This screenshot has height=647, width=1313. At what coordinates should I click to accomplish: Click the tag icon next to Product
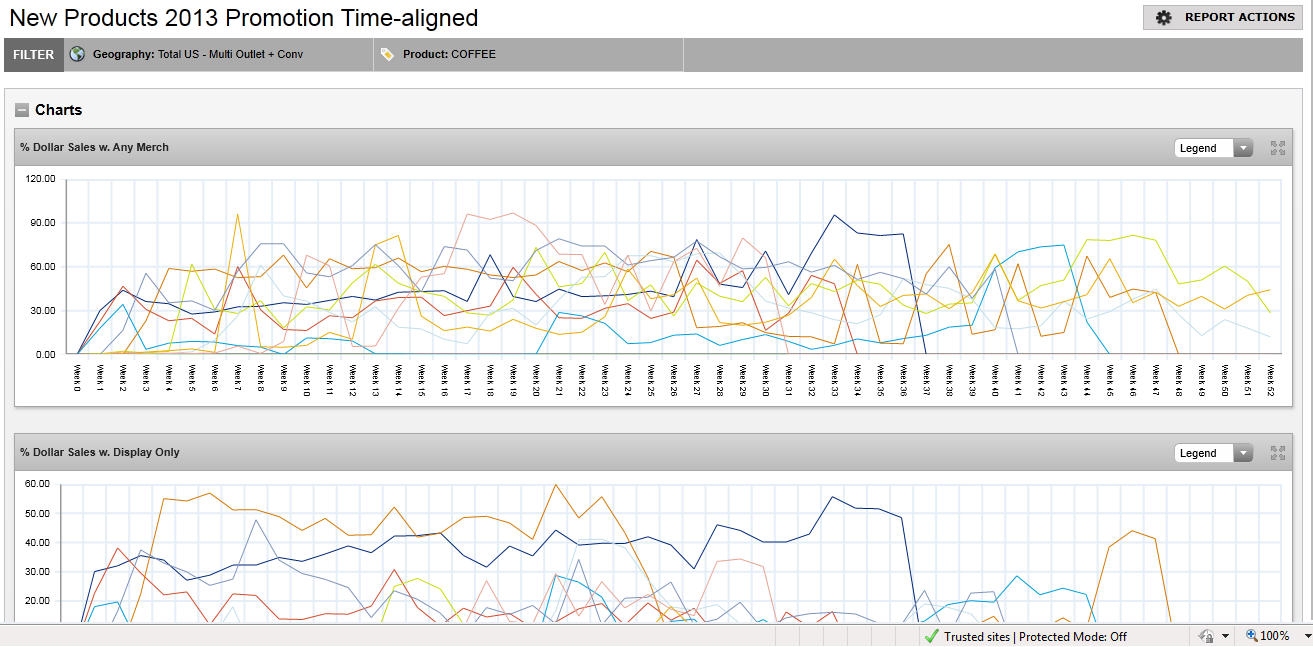tap(387, 54)
